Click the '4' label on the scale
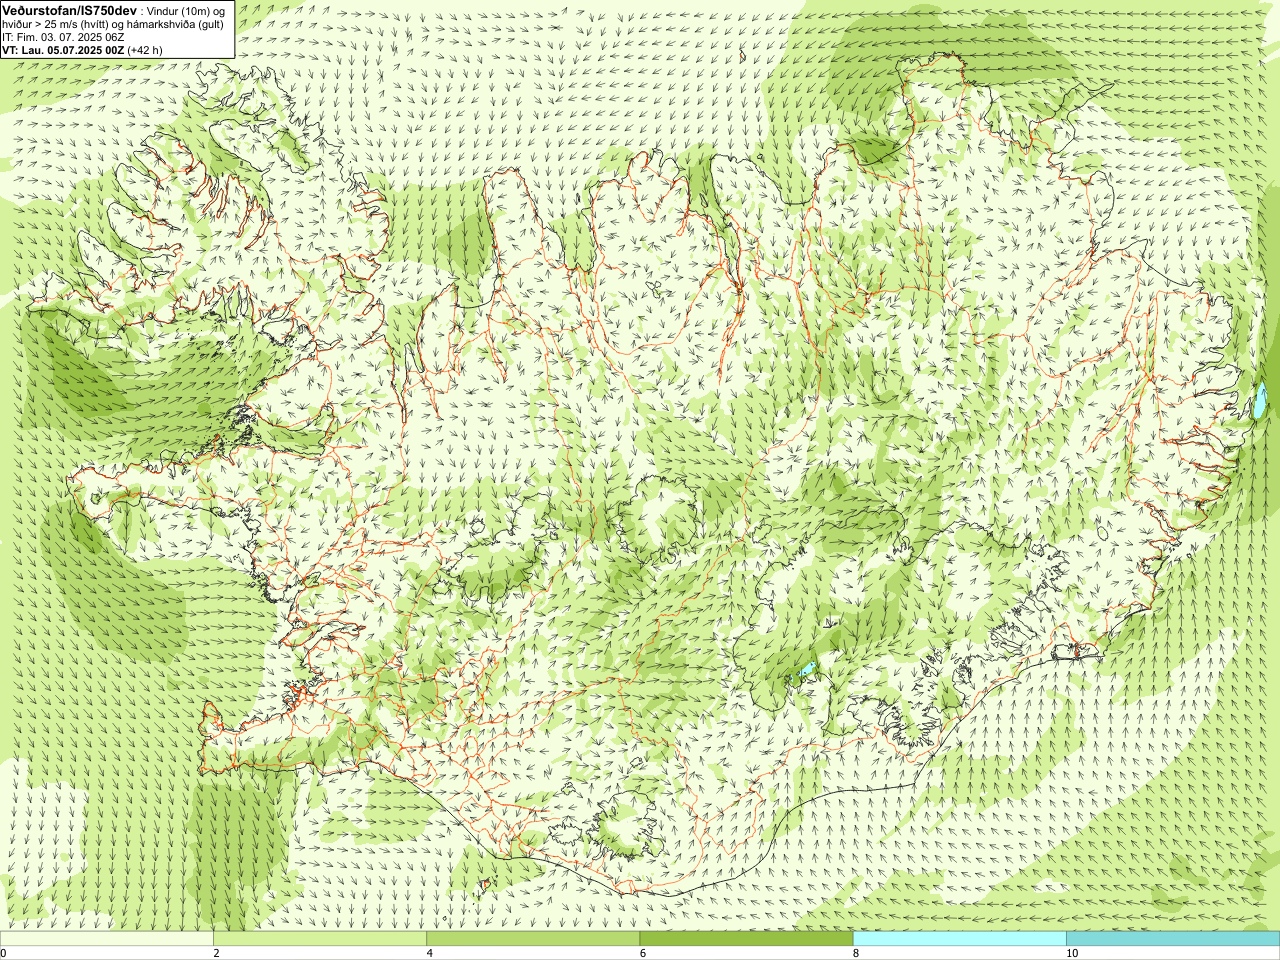 click(x=429, y=953)
